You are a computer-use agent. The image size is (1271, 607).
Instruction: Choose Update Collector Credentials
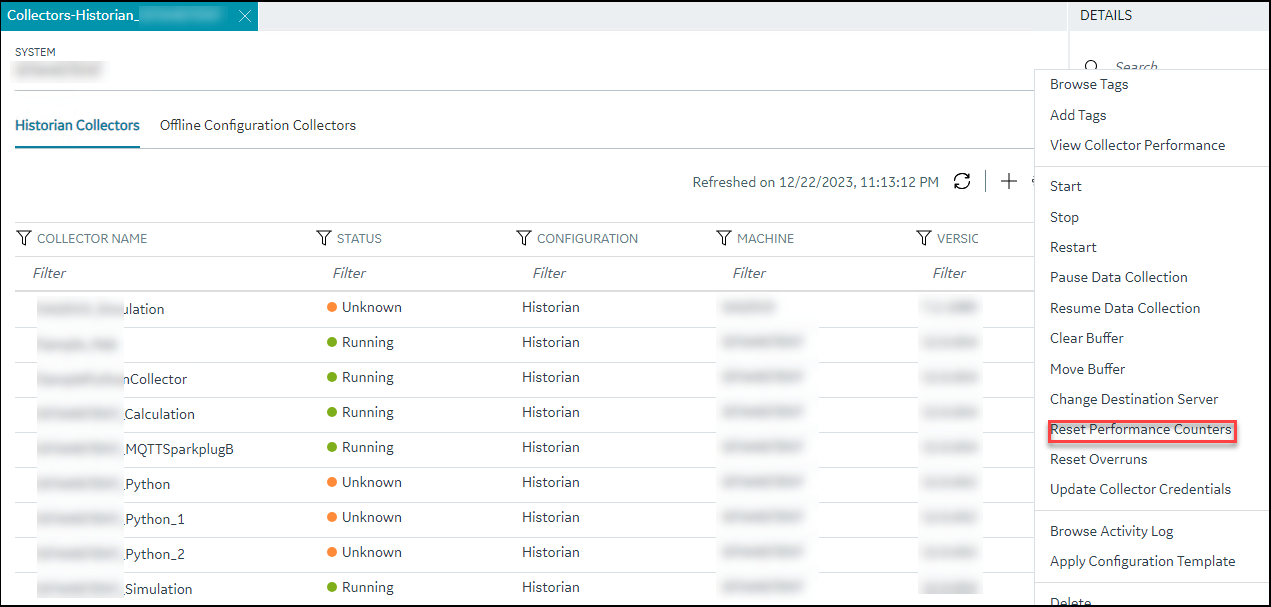[1140, 489]
